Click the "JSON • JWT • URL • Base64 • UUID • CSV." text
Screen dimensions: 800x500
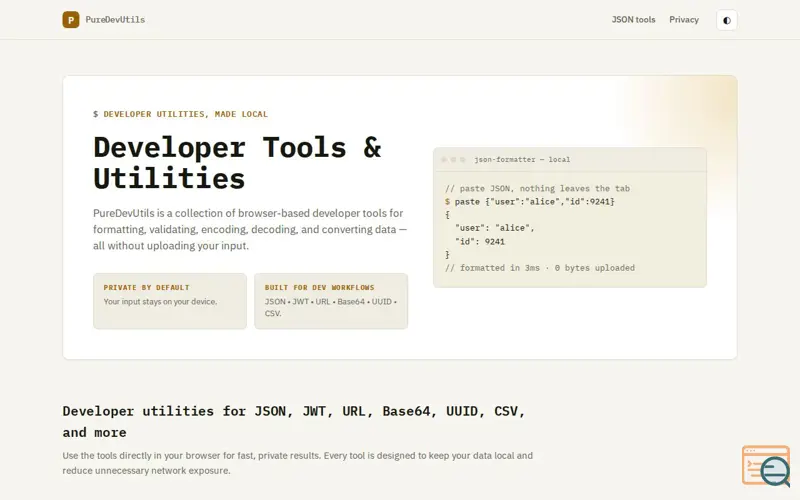[331, 307]
